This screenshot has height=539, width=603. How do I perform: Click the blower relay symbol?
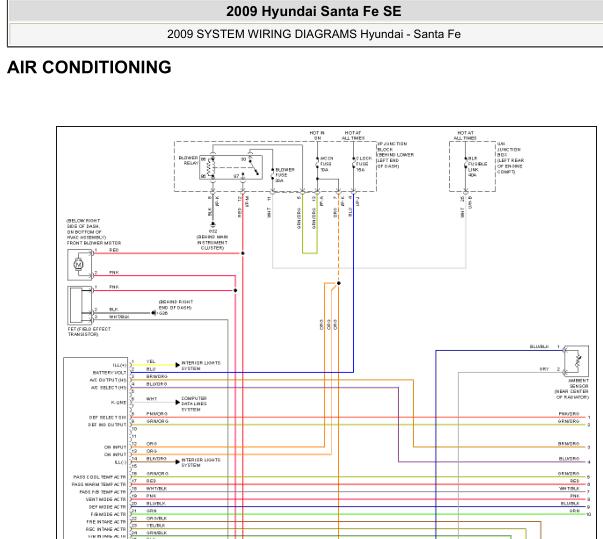pos(231,167)
